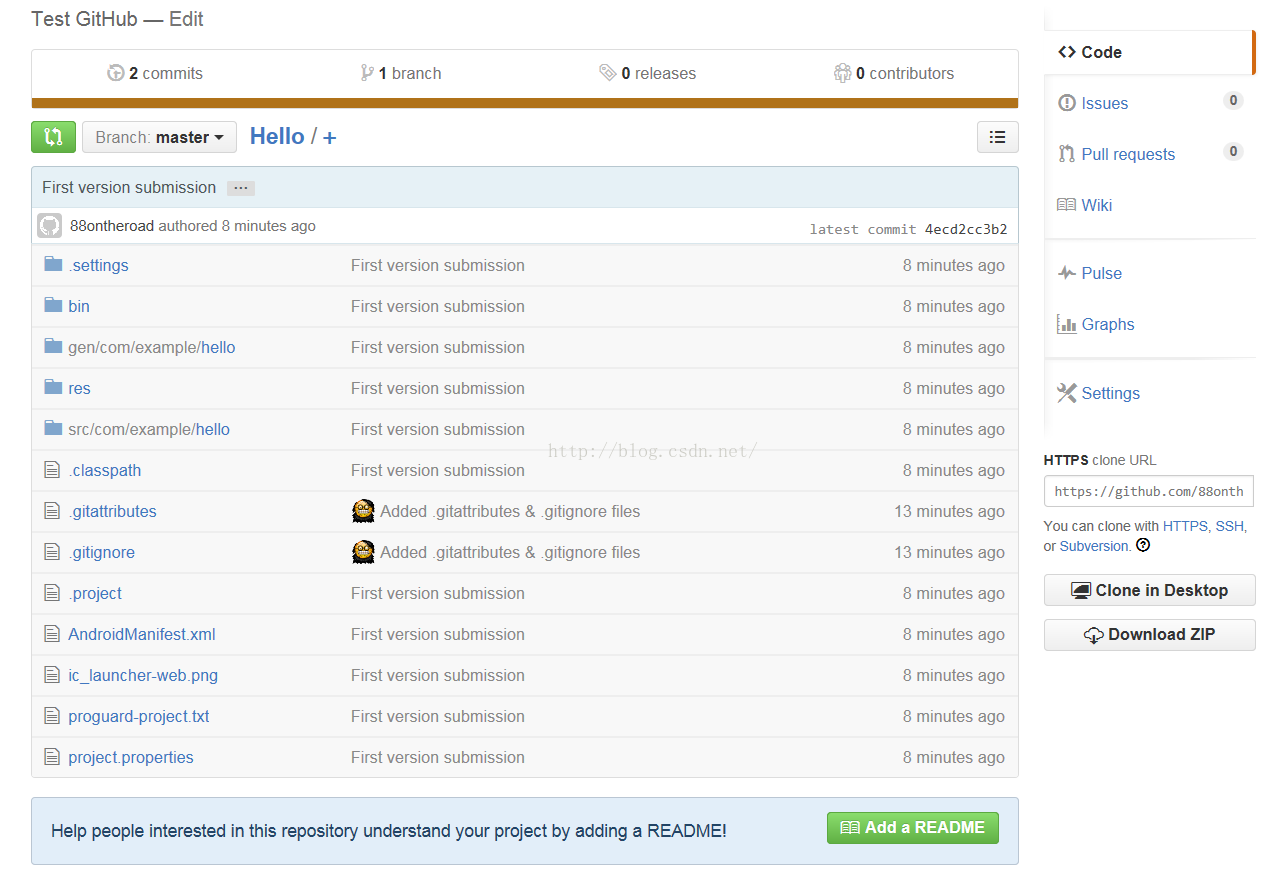Open AndroidManifest.xml file
The height and width of the screenshot is (880, 1286).
coord(142,634)
